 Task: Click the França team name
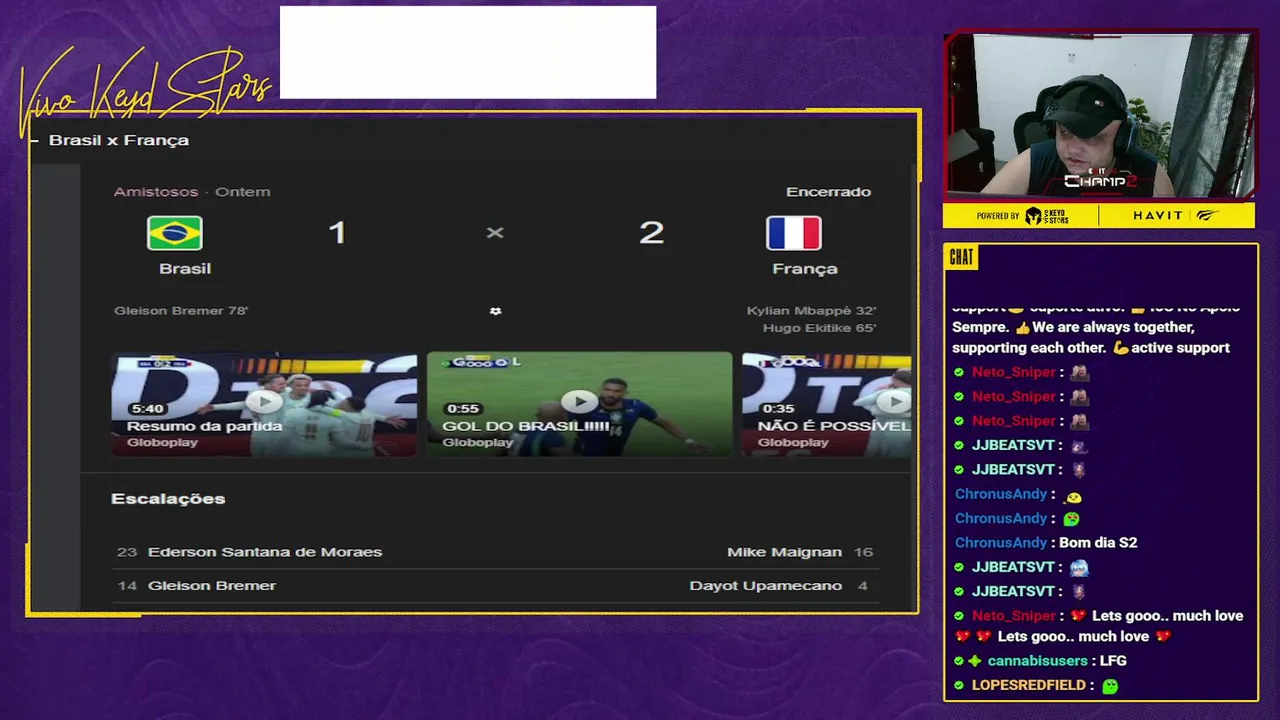point(805,268)
